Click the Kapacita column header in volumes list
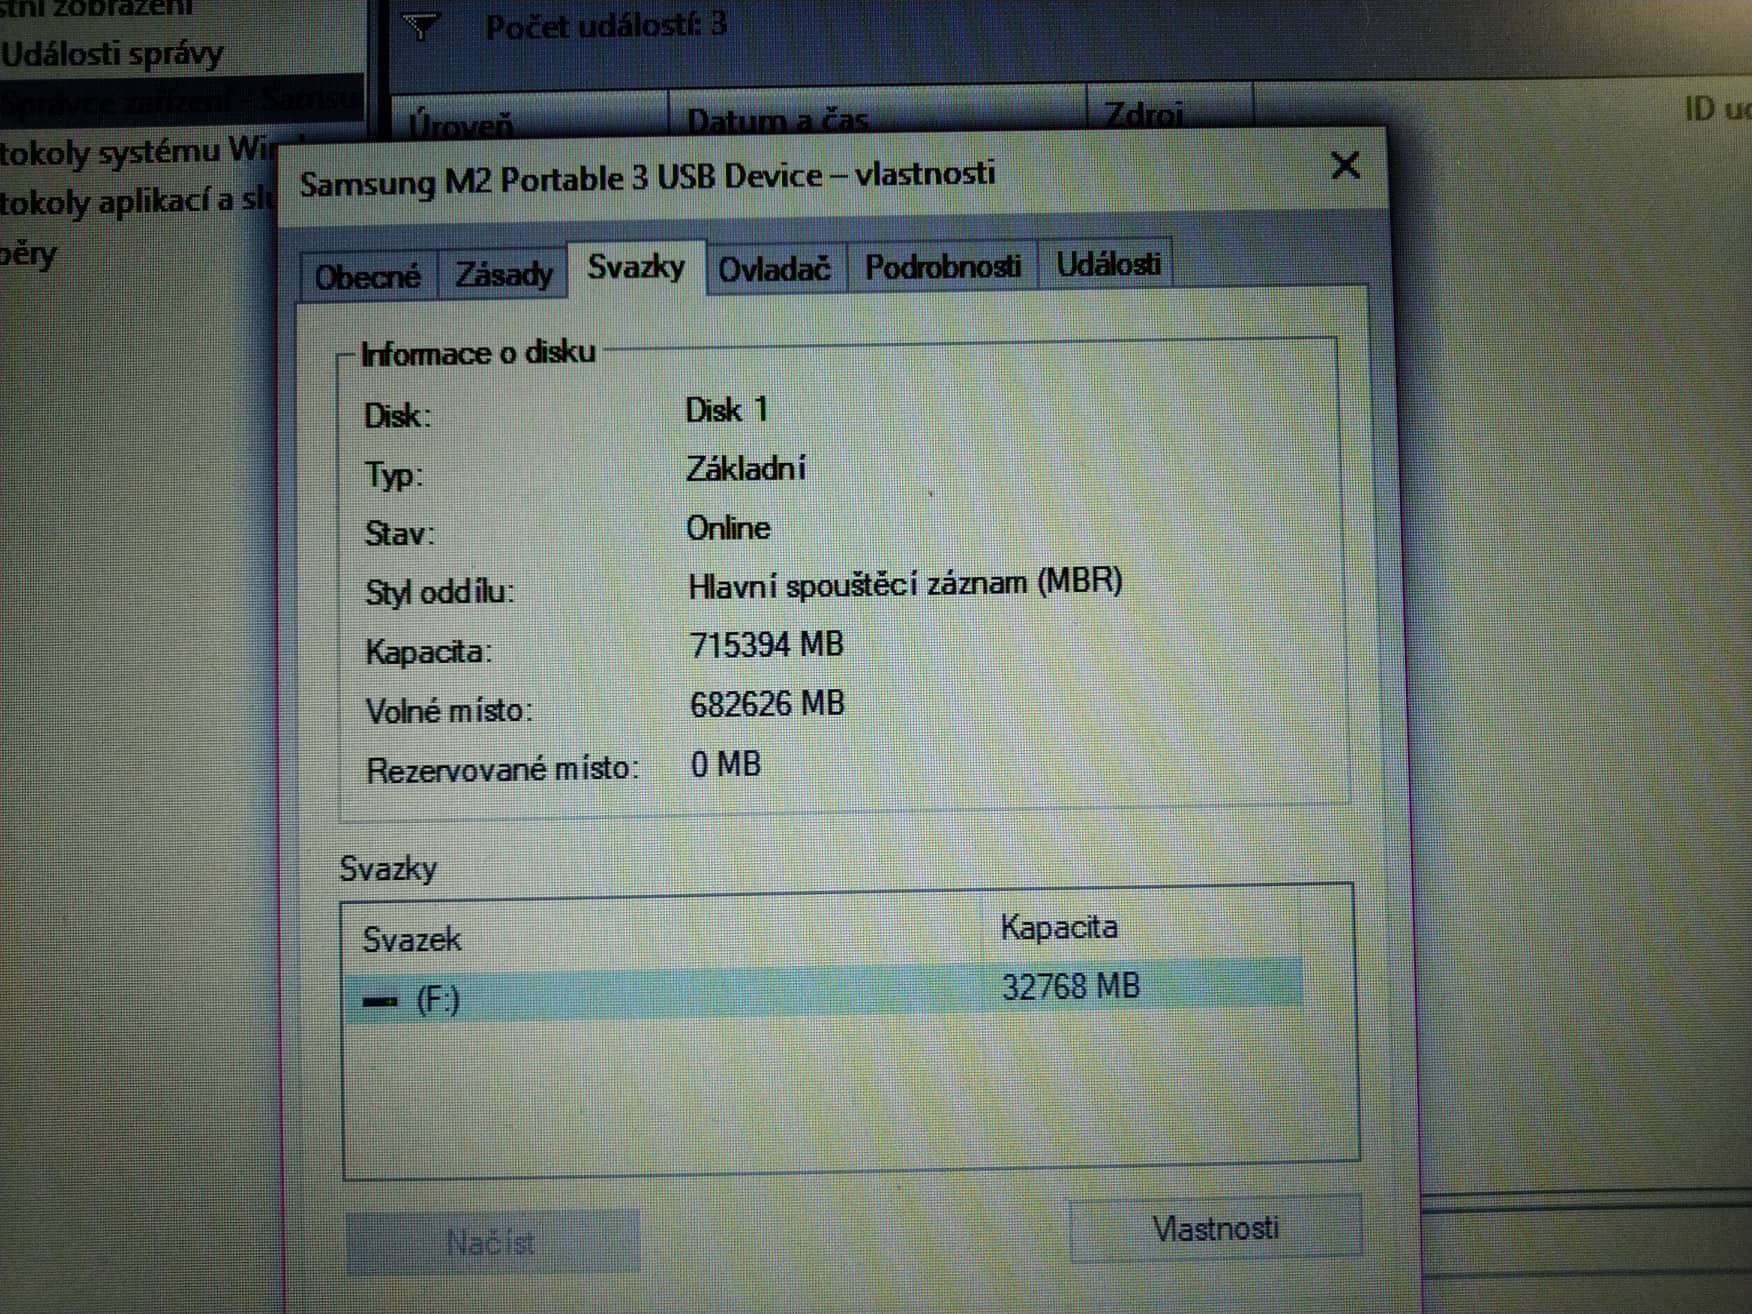 point(1059,927)
